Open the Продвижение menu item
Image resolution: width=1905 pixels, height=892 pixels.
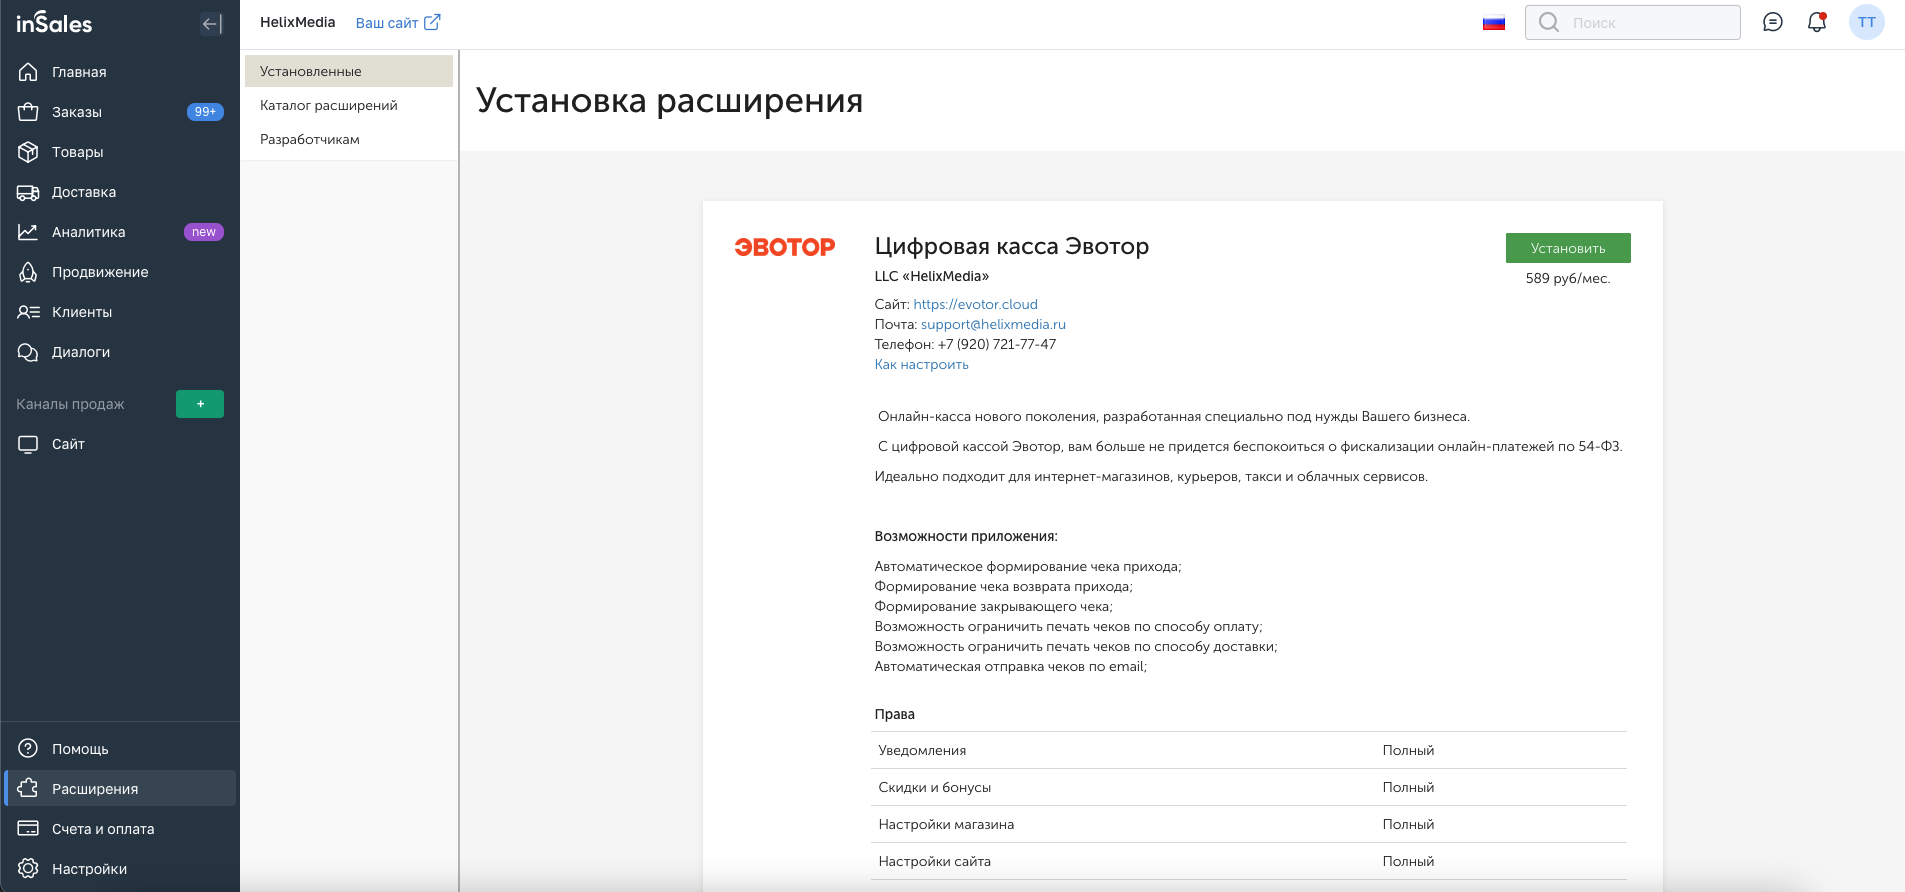click(x=120, y=272)
